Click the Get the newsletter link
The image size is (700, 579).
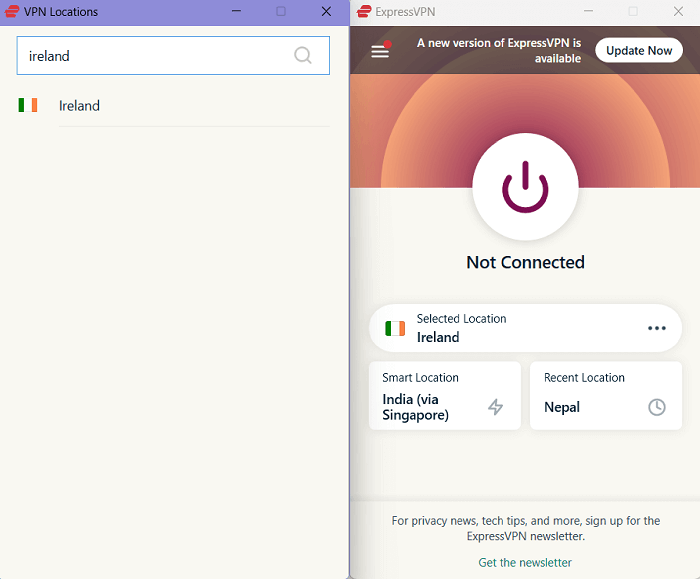pos(525,562)
